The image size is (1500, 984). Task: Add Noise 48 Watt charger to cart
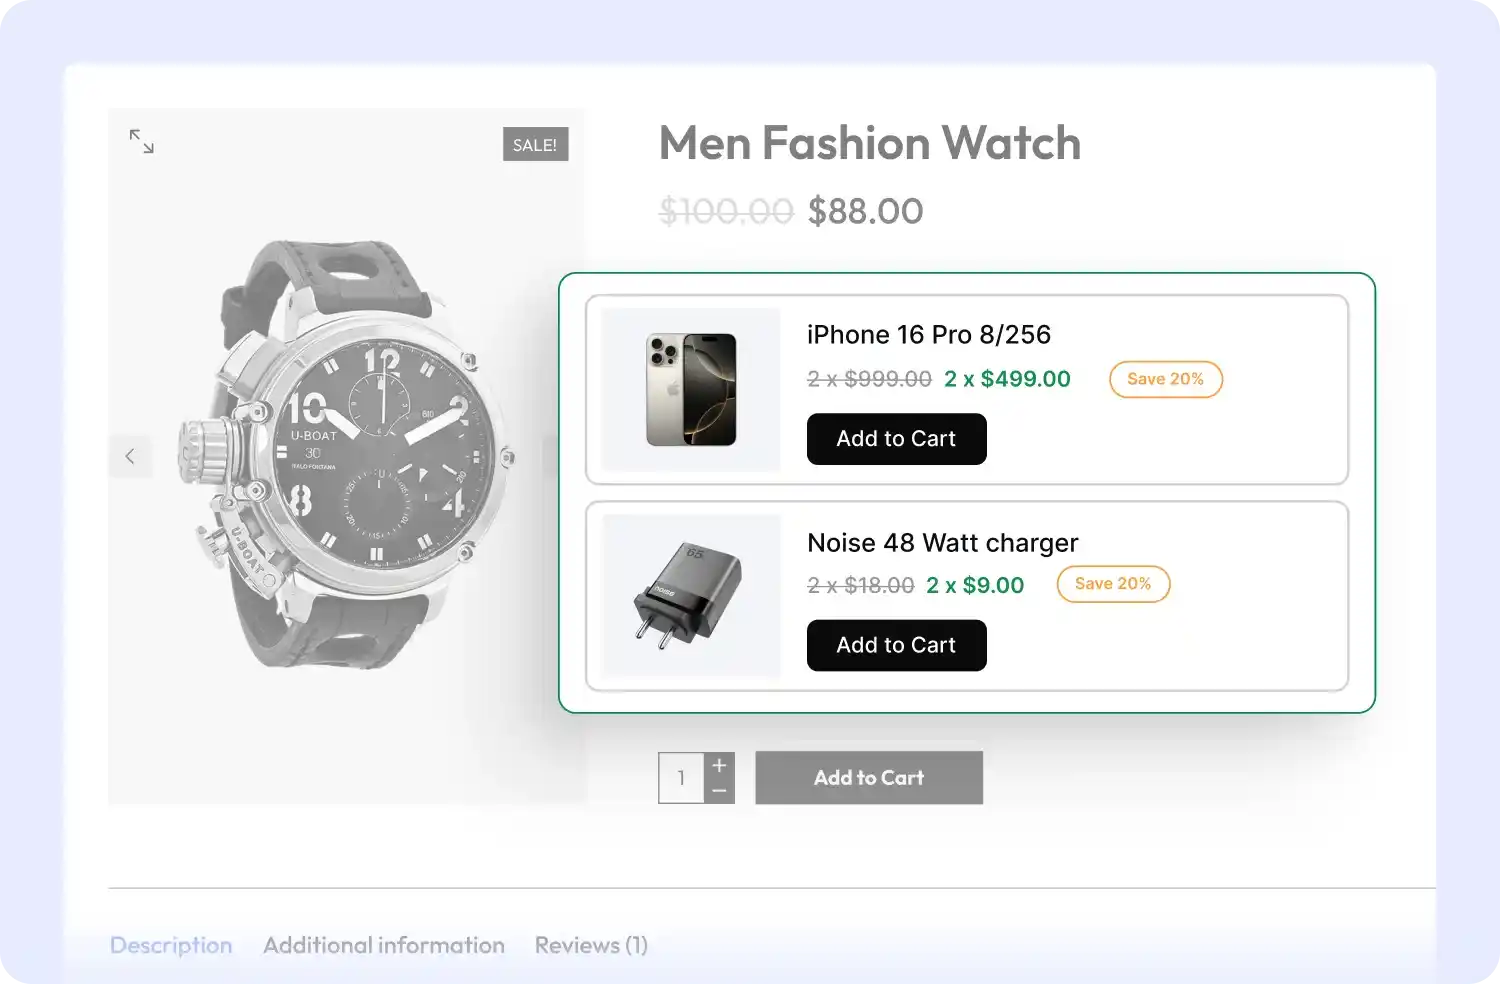tap(896, 646)
